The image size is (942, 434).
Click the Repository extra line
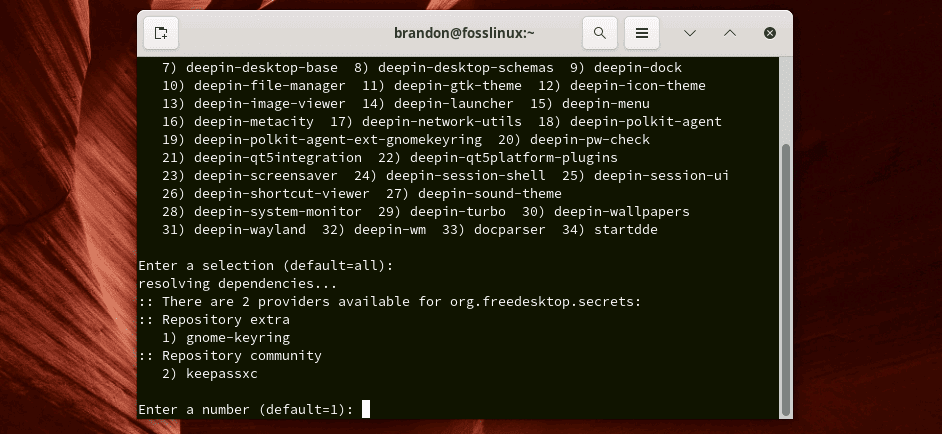pos(214,320)
